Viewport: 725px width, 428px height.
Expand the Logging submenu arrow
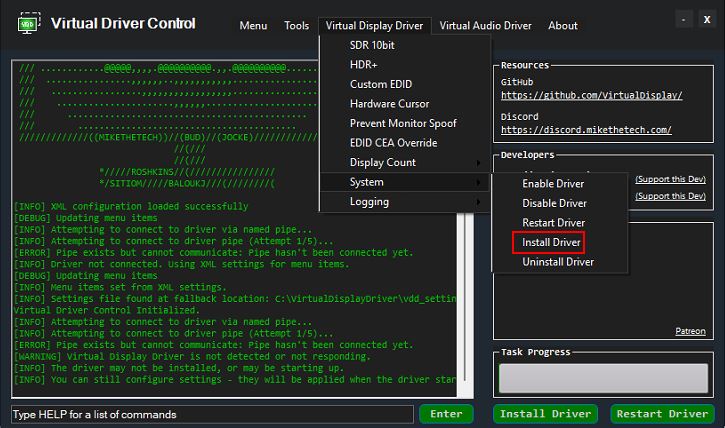[478, 202]
